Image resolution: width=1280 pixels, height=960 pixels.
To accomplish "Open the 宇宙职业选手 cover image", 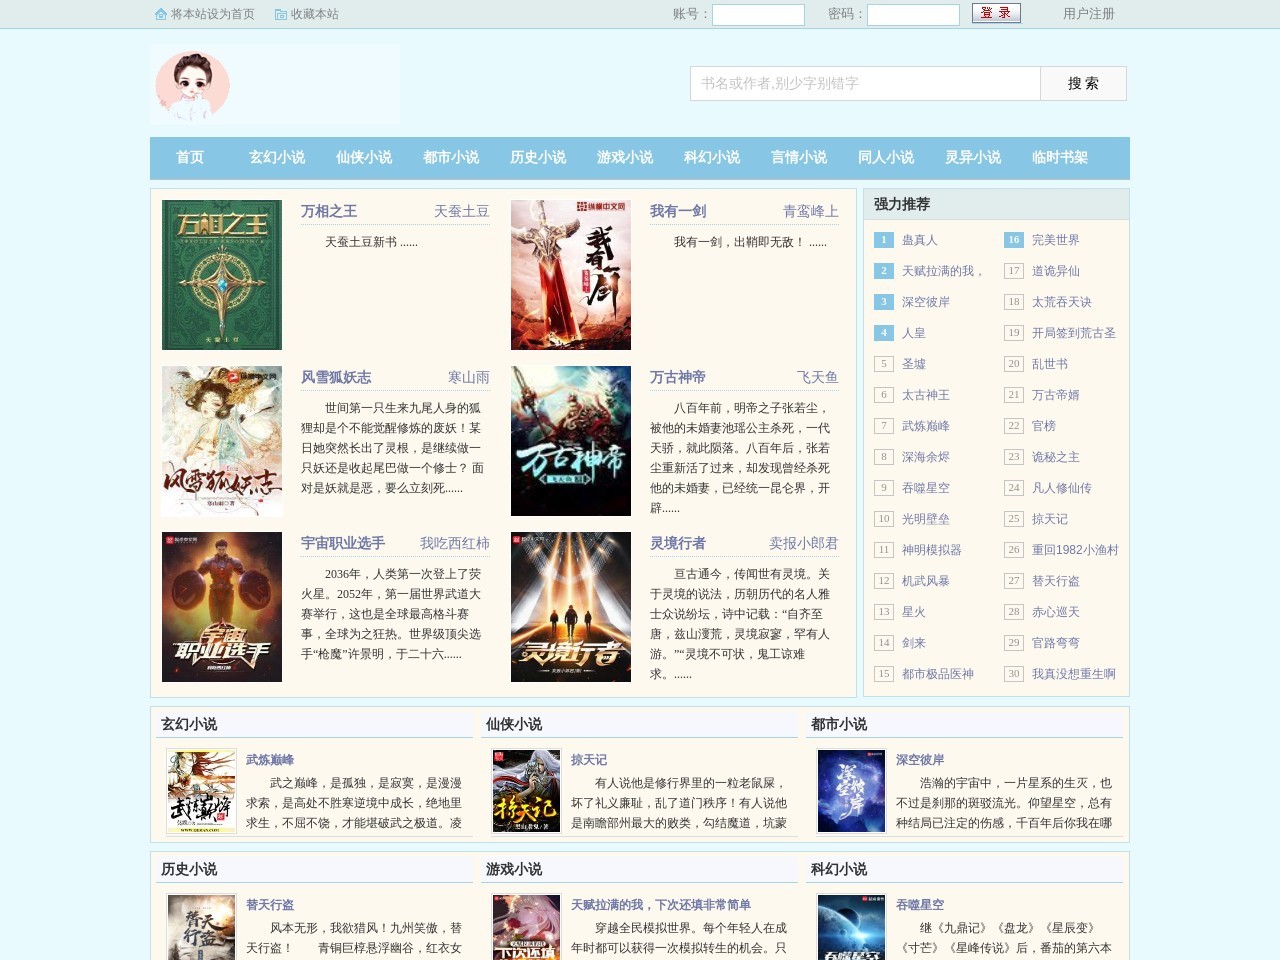I will pos(222,607).
